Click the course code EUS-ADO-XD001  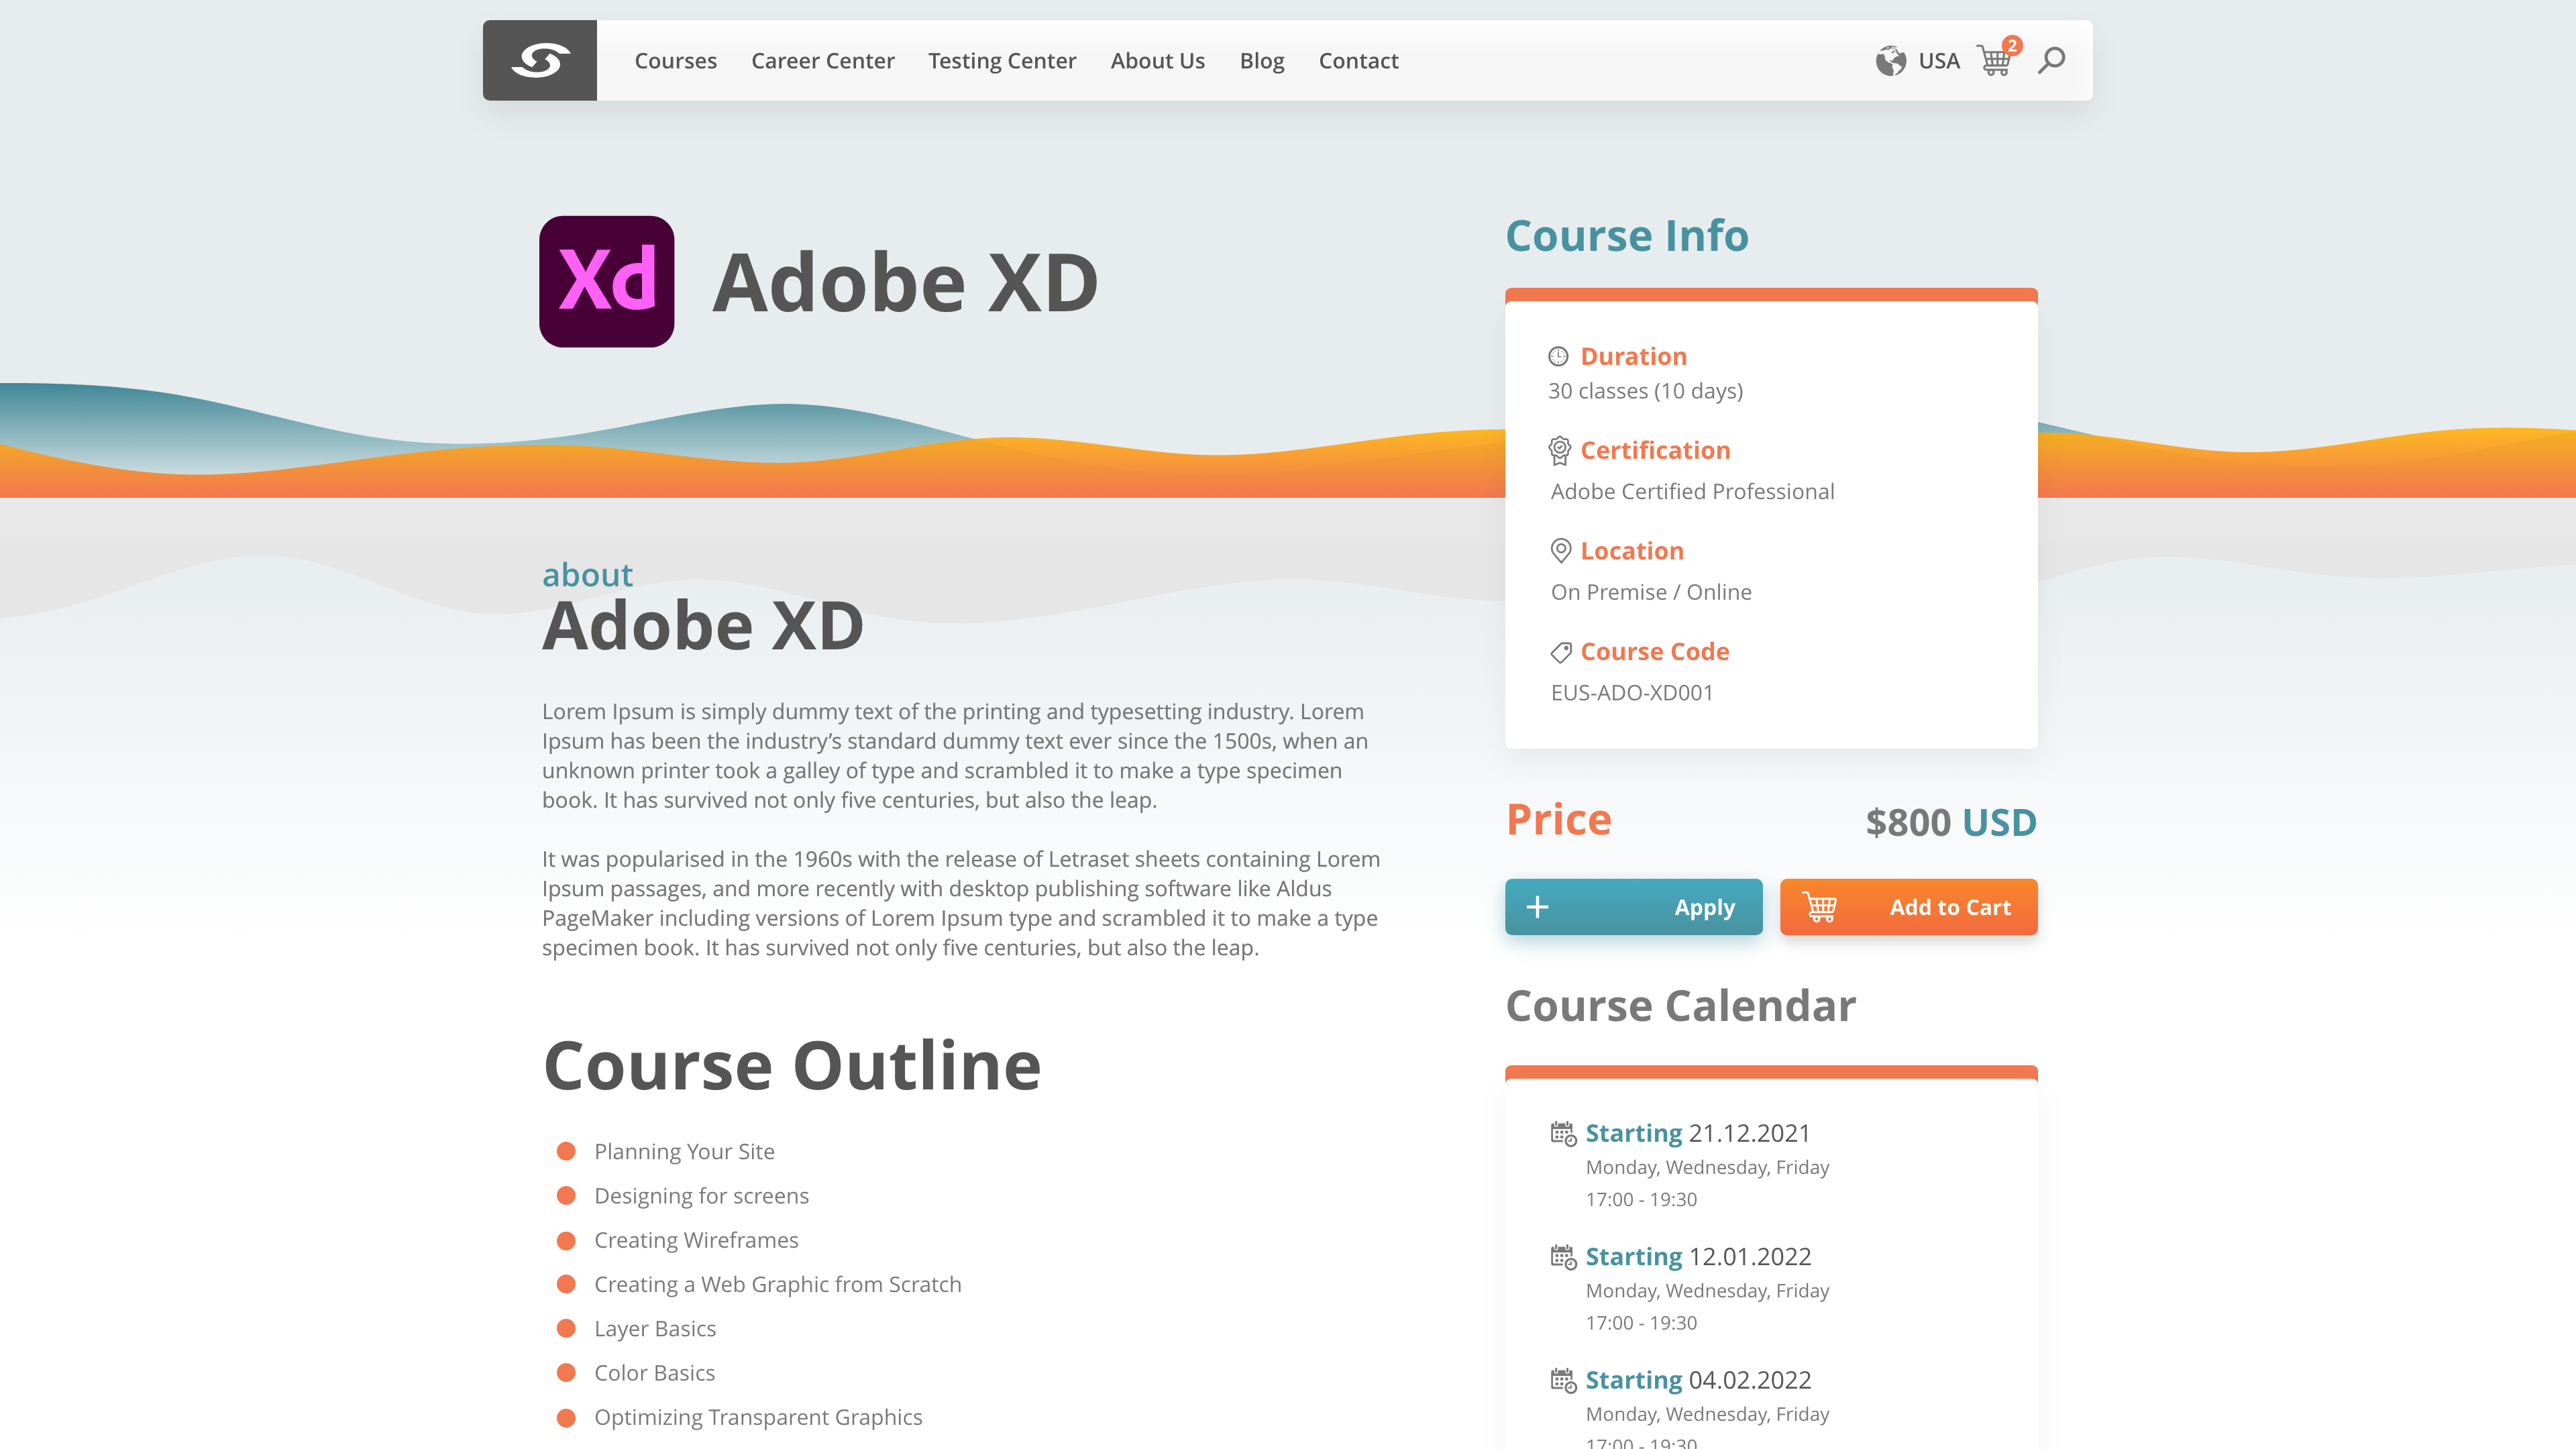(x=1632, y=692)
